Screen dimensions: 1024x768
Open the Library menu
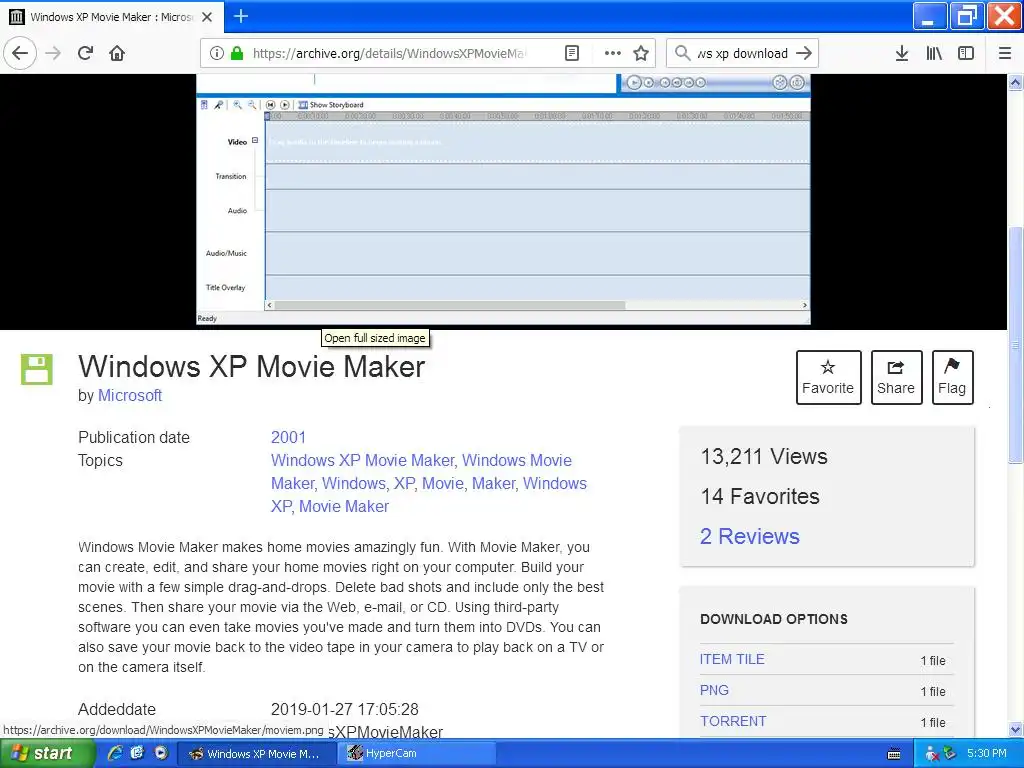click(934, 53)
